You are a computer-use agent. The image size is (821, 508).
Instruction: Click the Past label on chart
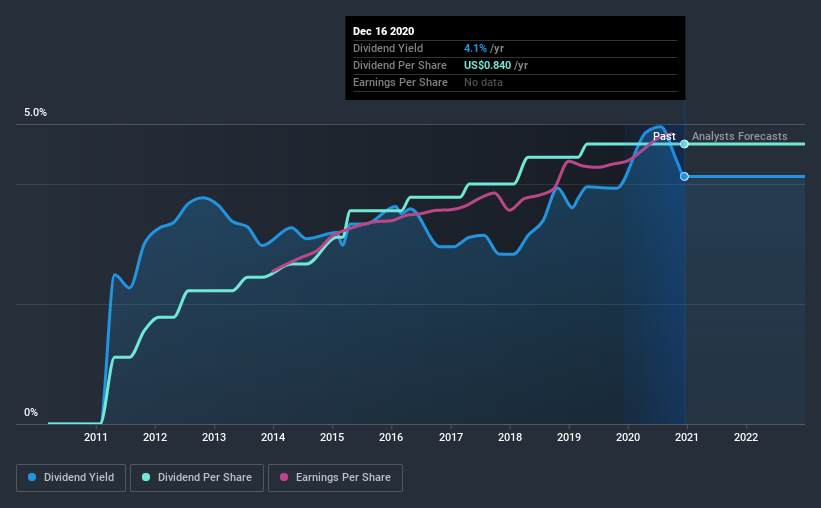pyautogui.click(x=664, y=136)
